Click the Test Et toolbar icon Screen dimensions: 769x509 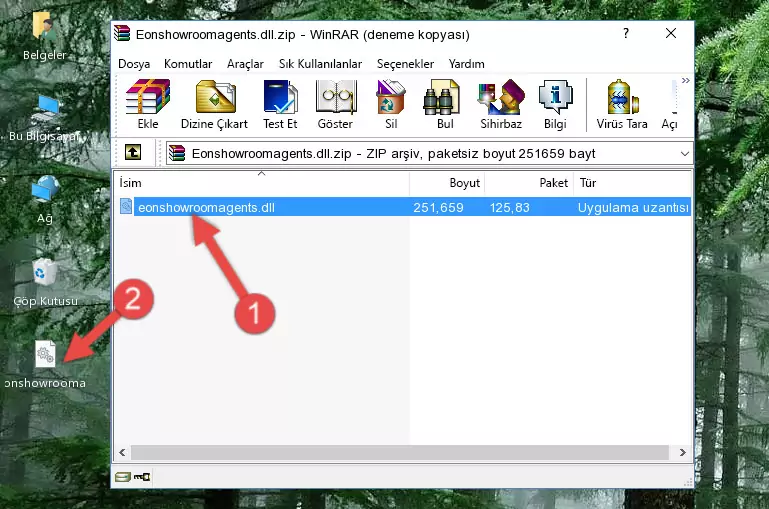(280, 104)
